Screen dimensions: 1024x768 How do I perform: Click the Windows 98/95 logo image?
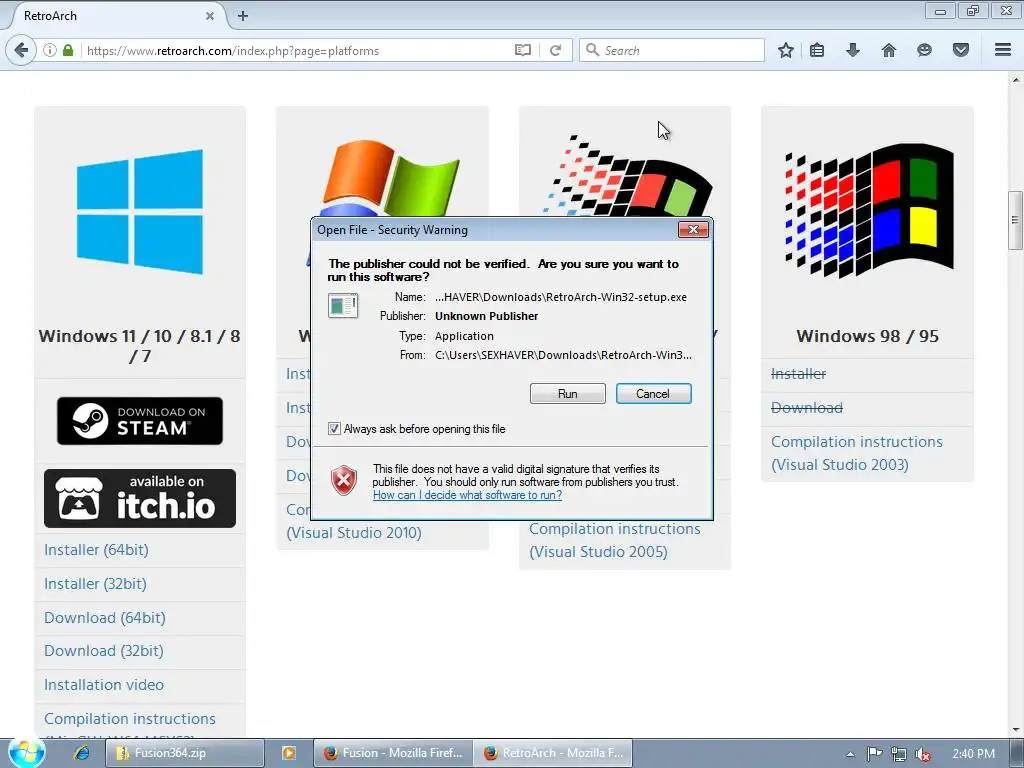pos(869,212)
